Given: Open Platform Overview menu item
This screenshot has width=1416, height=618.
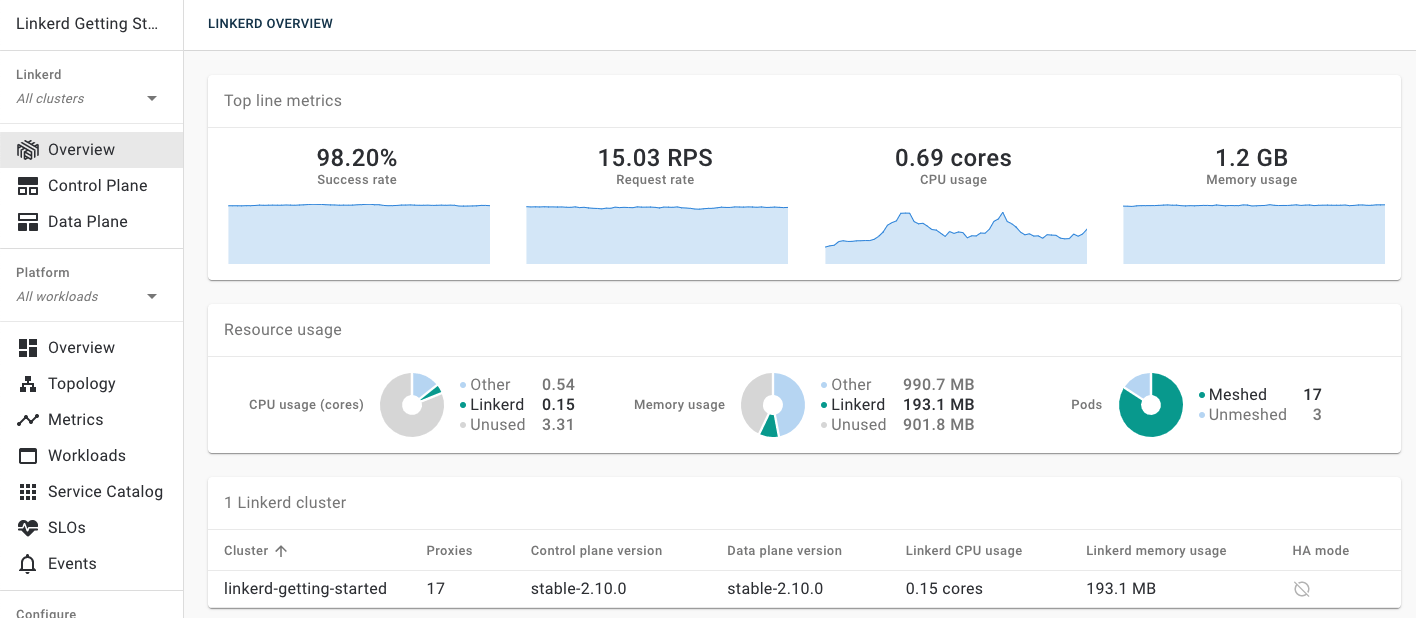Looking at the screenshot, I should pos(82,348).
